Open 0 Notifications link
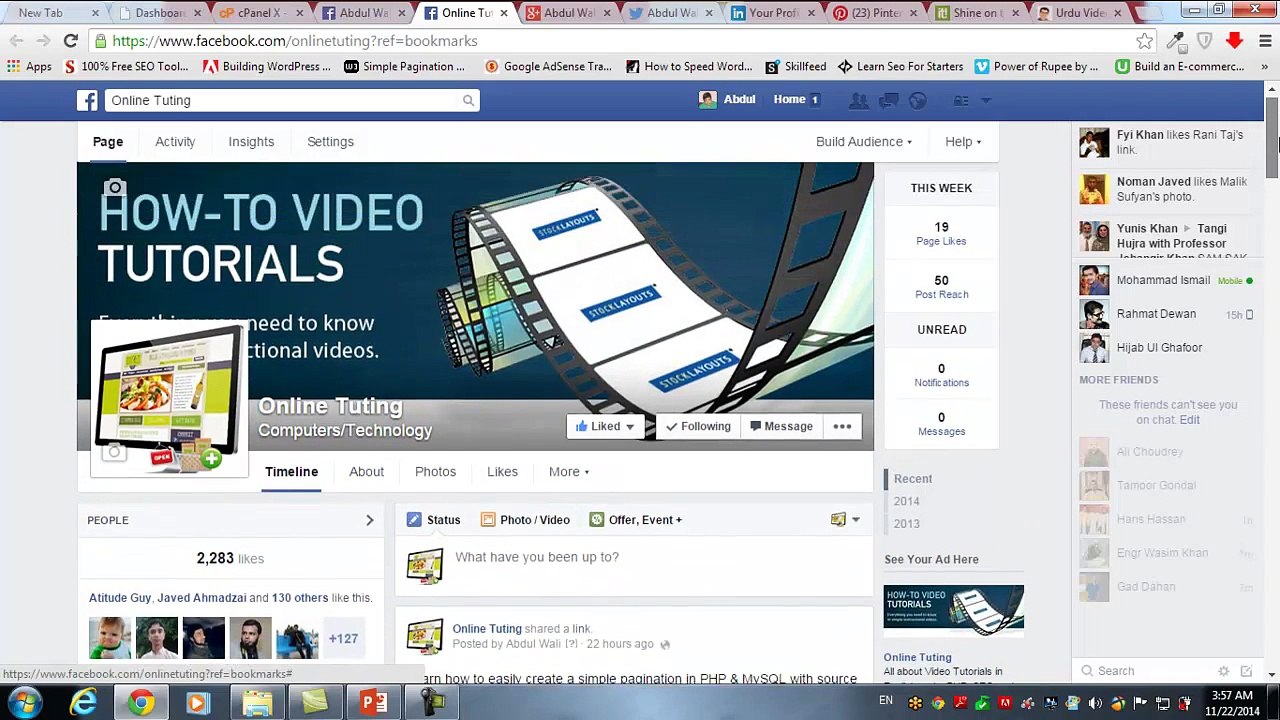The image size is (1280, 720). pos(941,375)
